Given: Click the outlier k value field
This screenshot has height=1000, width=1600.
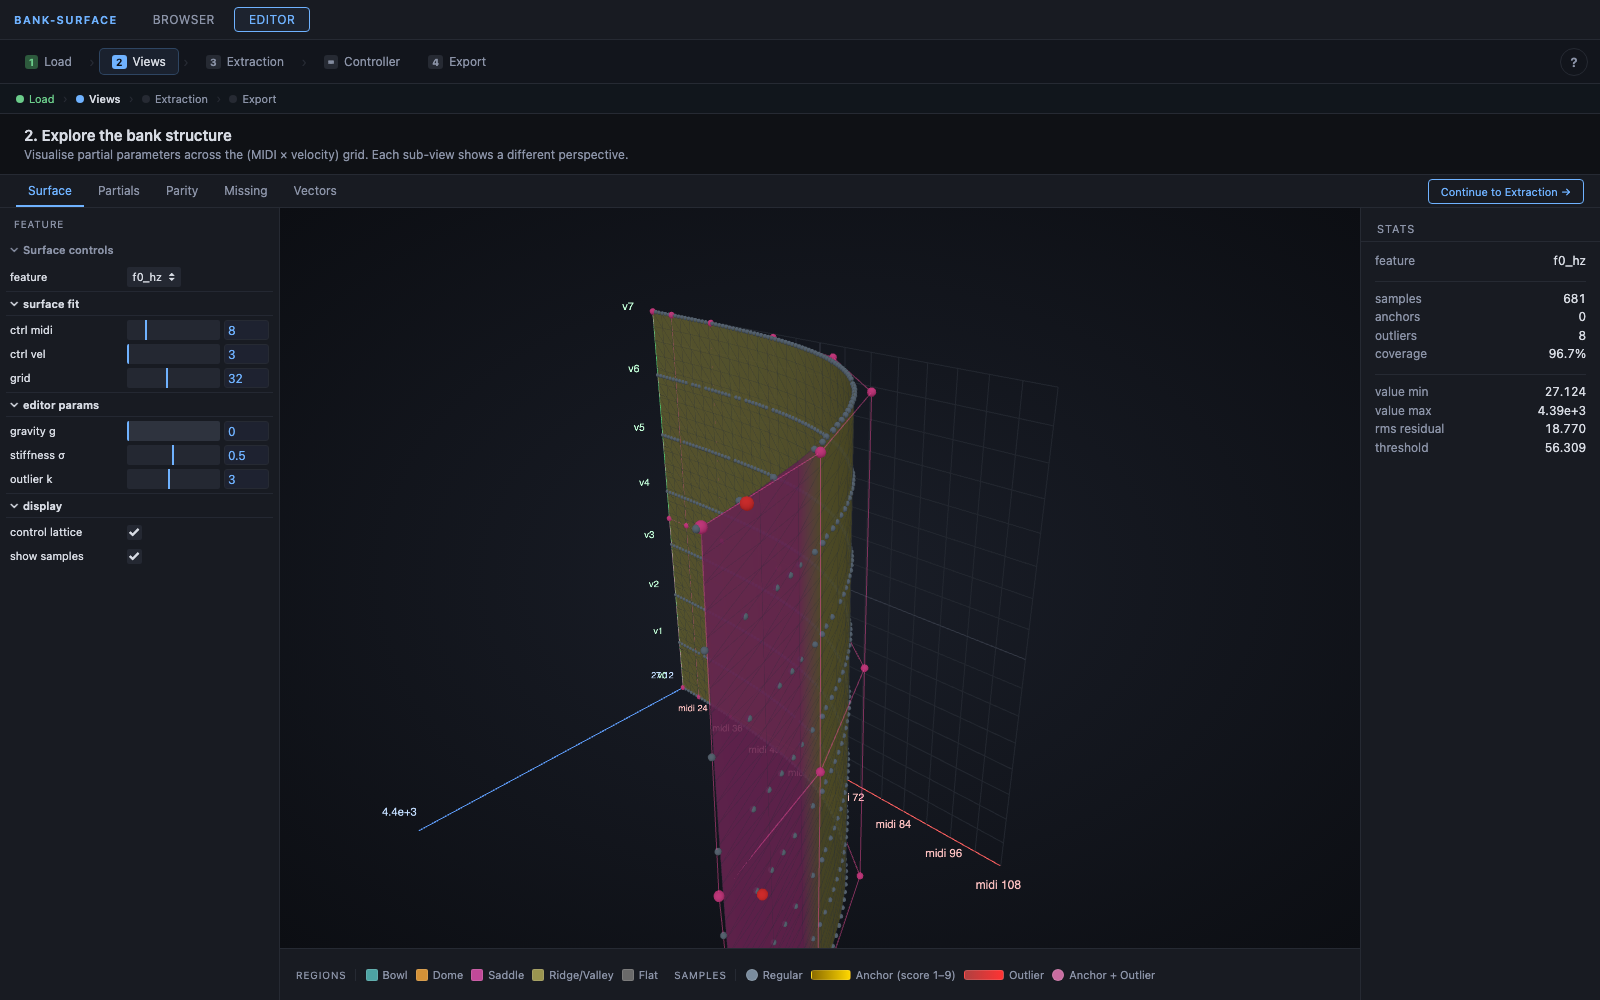Looking at the screenshot, I should tap(246, 479).
